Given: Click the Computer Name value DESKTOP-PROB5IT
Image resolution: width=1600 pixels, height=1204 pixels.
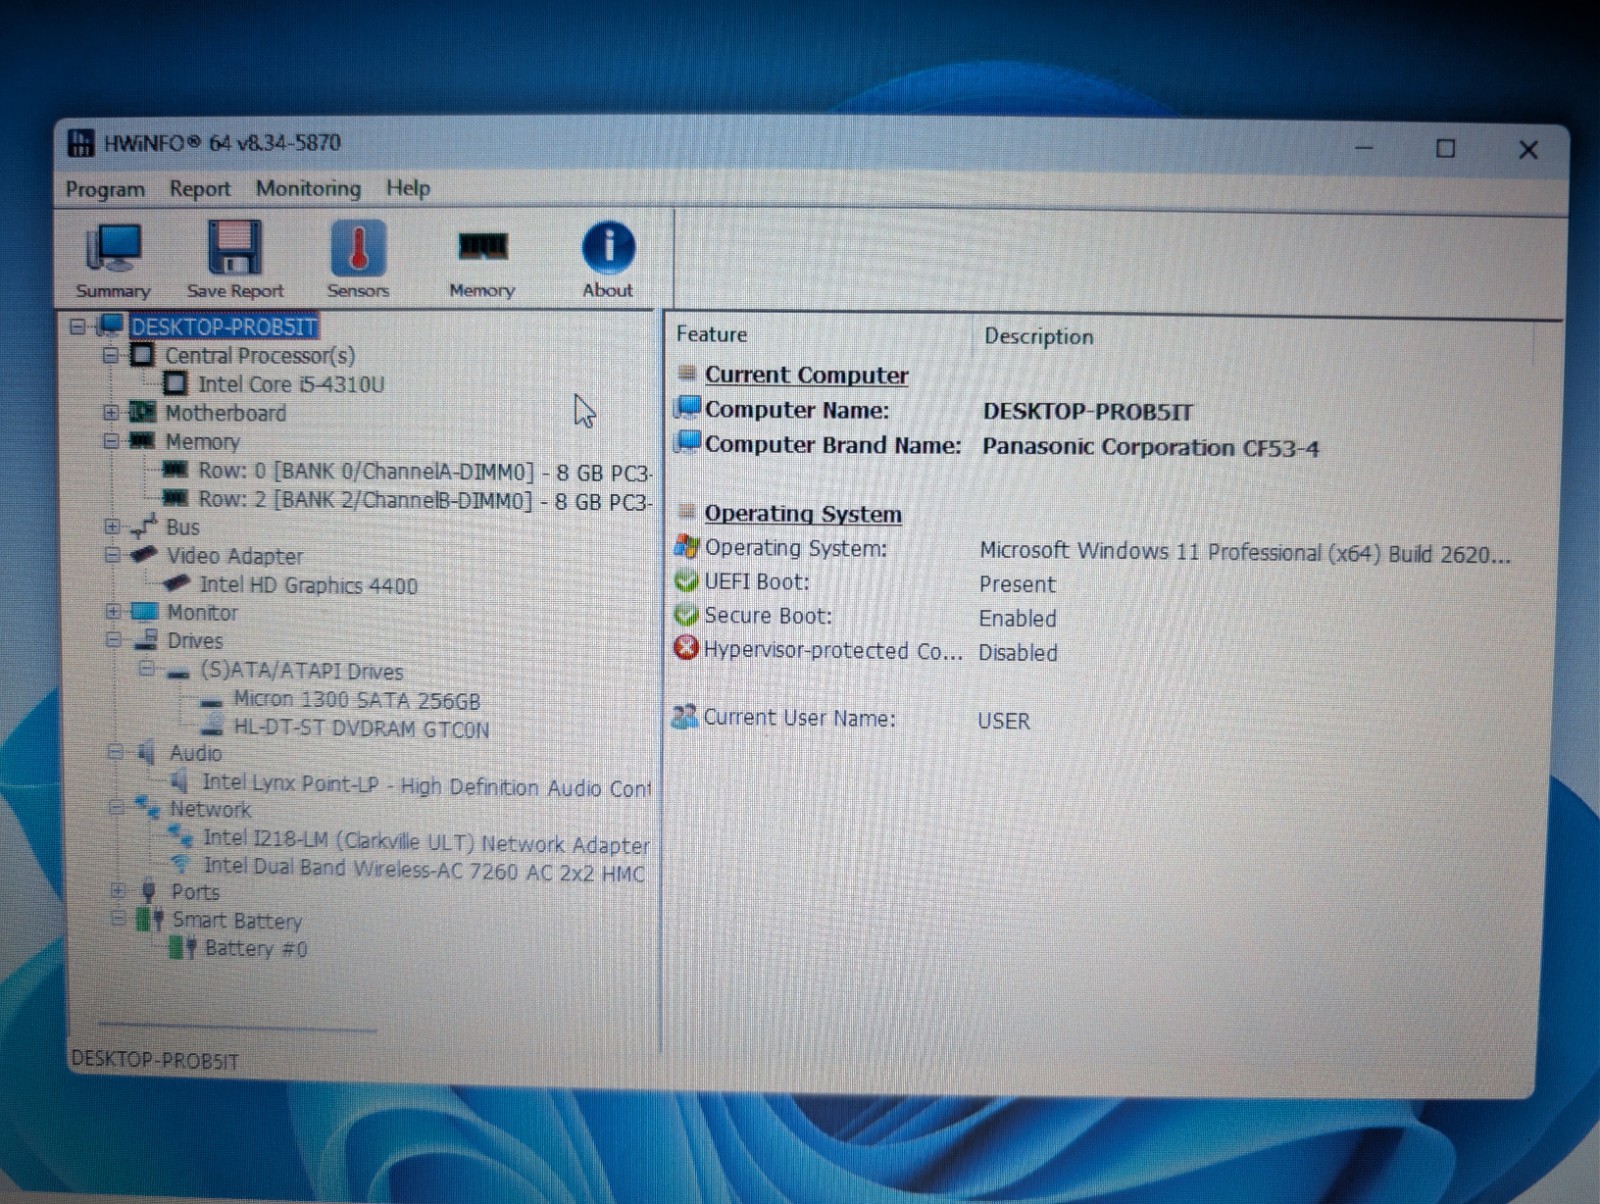Looking at the screenshot, I should tap(1088, 411).
